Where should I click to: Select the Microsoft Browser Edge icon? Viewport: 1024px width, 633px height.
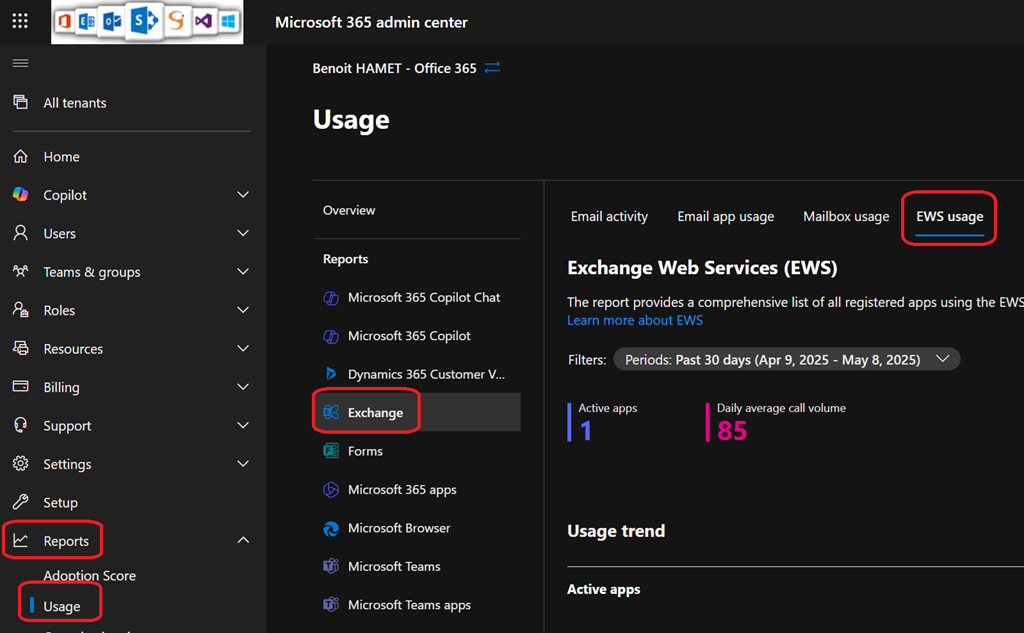click(331, 529)
